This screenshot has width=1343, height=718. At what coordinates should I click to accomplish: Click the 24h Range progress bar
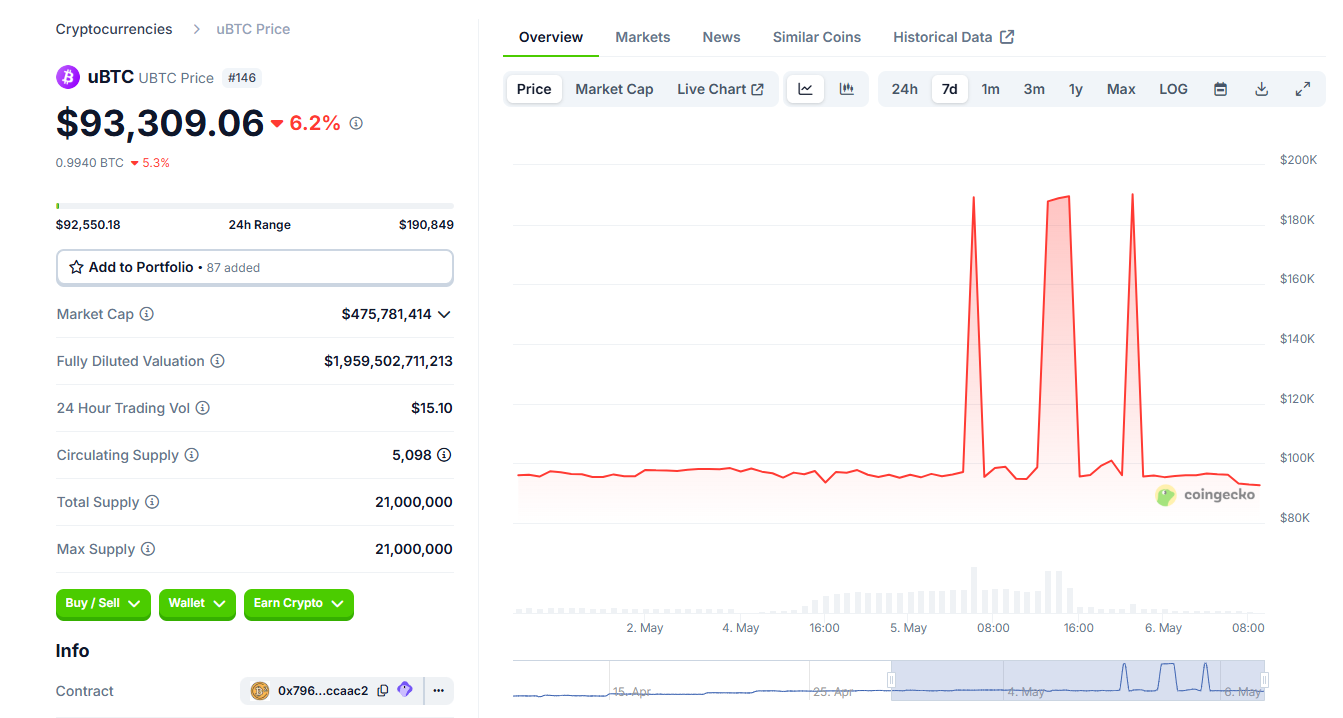pyautogui.click(x=255, y=206)
